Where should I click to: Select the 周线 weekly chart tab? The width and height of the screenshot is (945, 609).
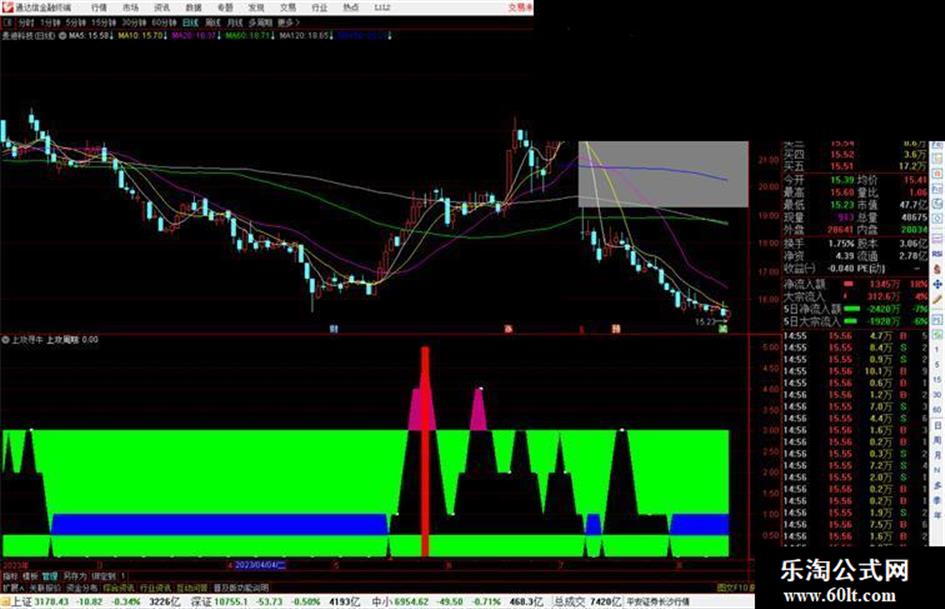click(x=213, y=22)
